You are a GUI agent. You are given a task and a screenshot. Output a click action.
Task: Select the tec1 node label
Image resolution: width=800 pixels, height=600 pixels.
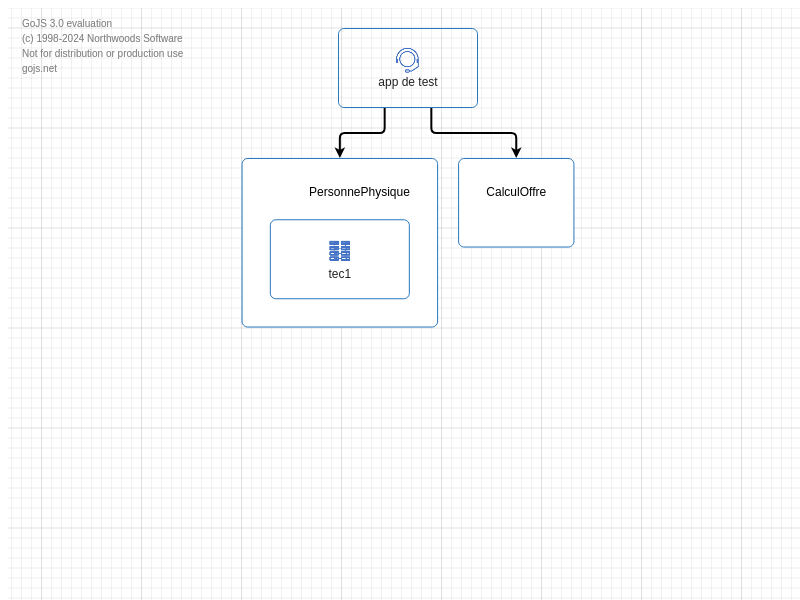click(340, 274)
